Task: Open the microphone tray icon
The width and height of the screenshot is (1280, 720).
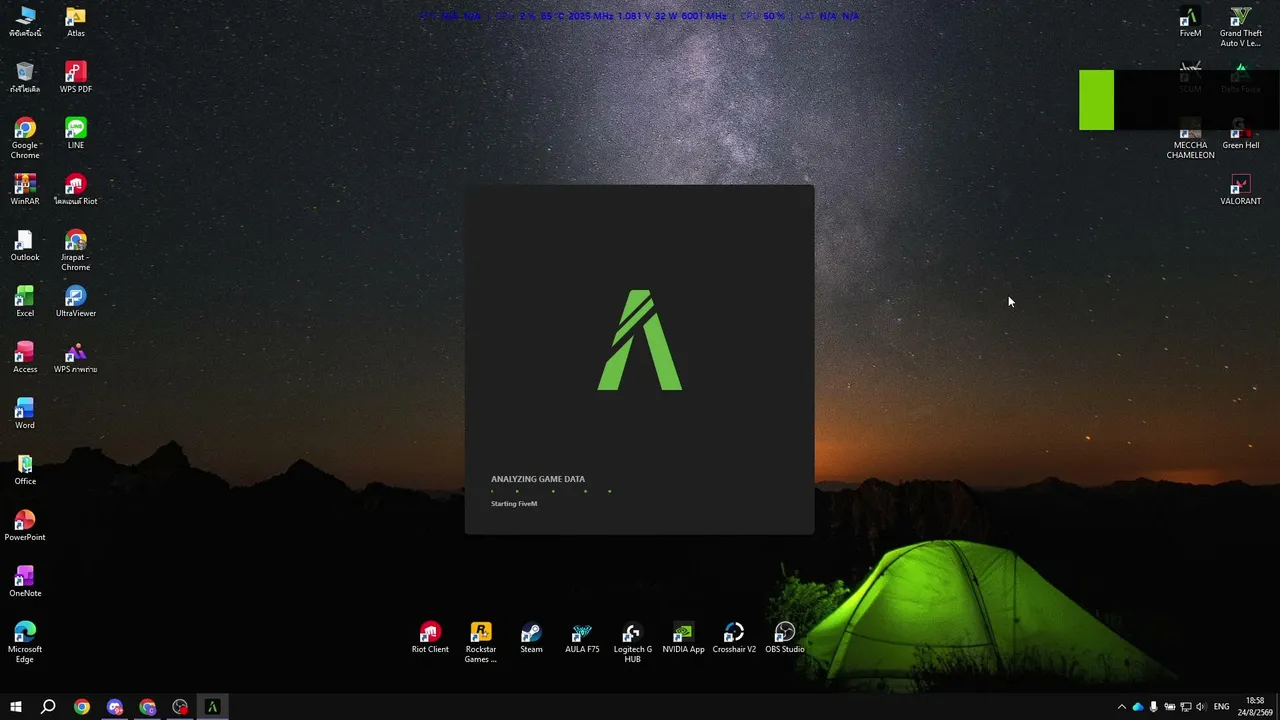Action: click(1153, 707)
